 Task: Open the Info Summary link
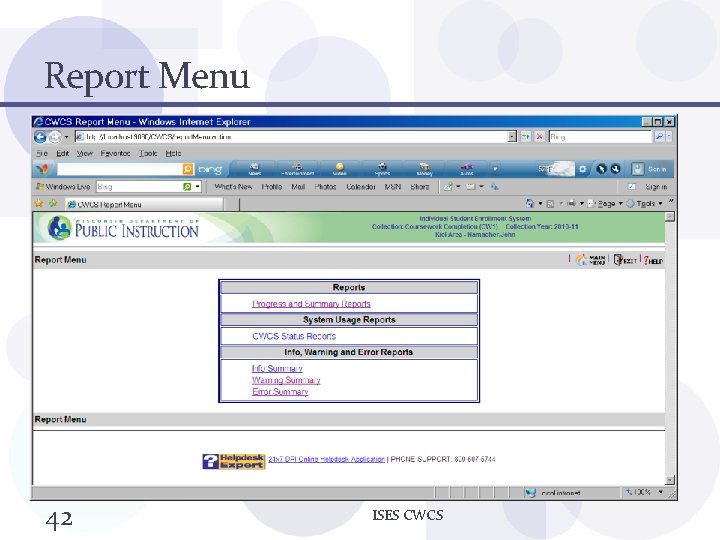[277, 368]
